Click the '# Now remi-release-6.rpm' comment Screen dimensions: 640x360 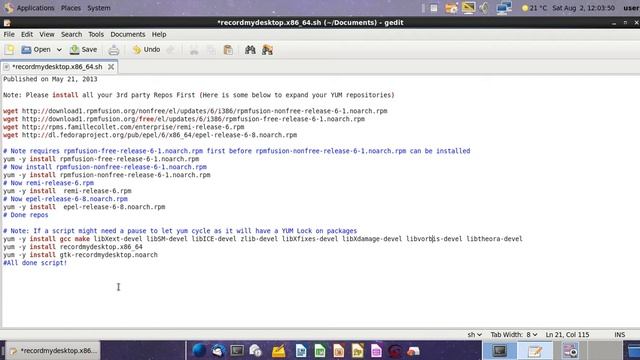pyautogui.click(x=49, y=183)
